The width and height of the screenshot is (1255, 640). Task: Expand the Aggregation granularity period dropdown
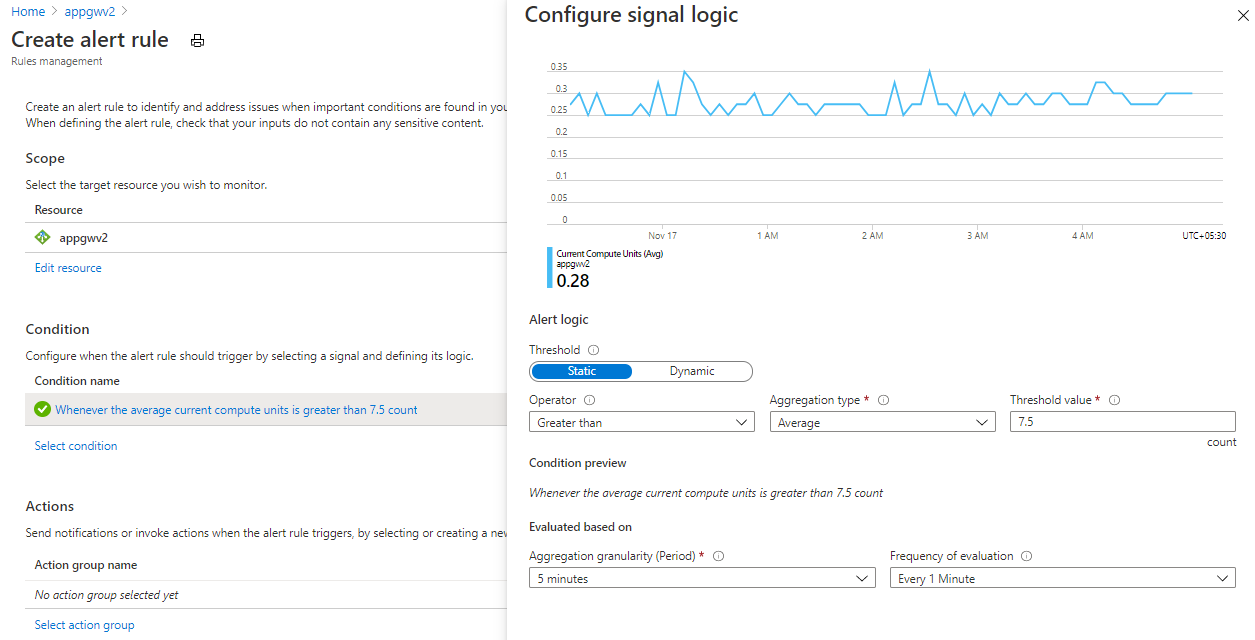pyautogui.click(x=702, y=579)
